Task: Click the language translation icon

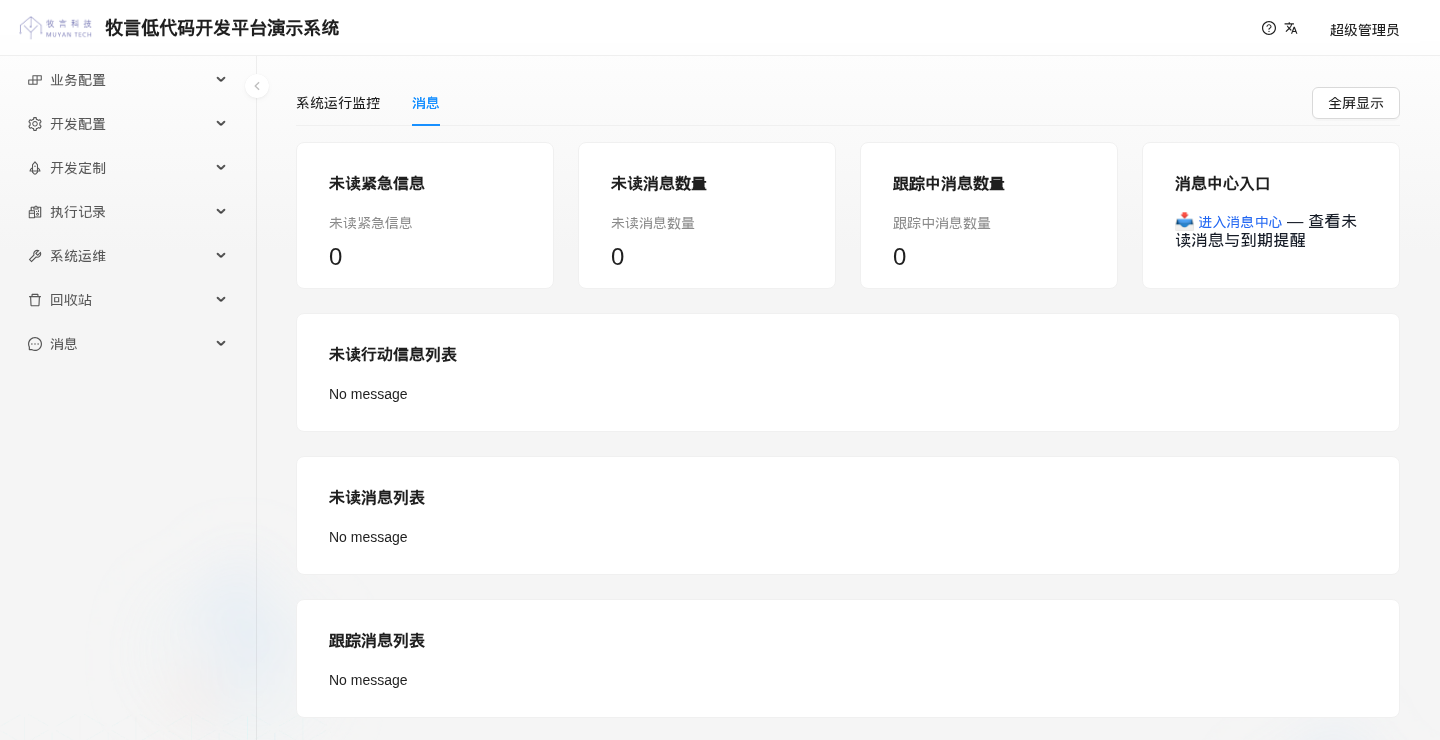Action: tap(1291, 28)
